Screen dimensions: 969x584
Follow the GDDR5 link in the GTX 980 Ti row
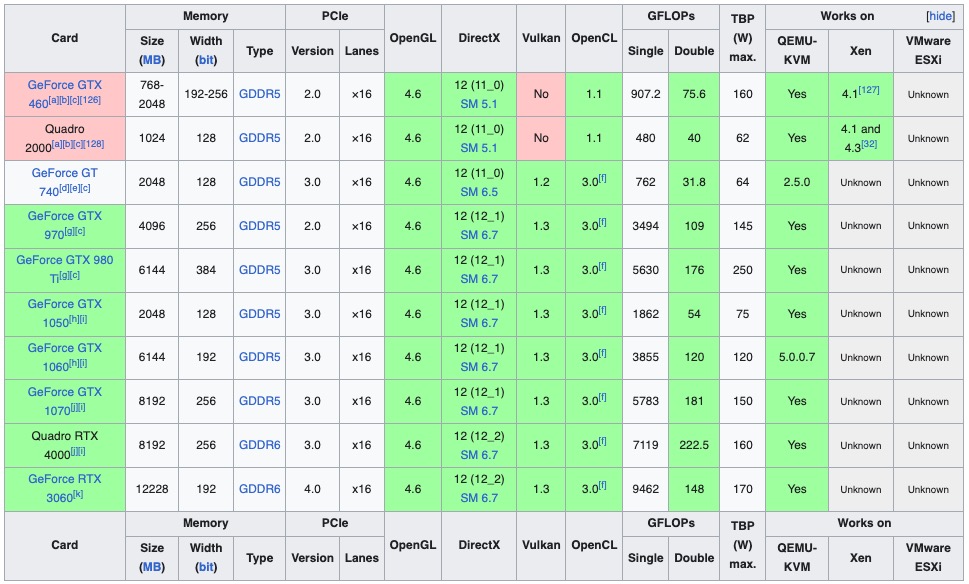click(x=260, y=269)
